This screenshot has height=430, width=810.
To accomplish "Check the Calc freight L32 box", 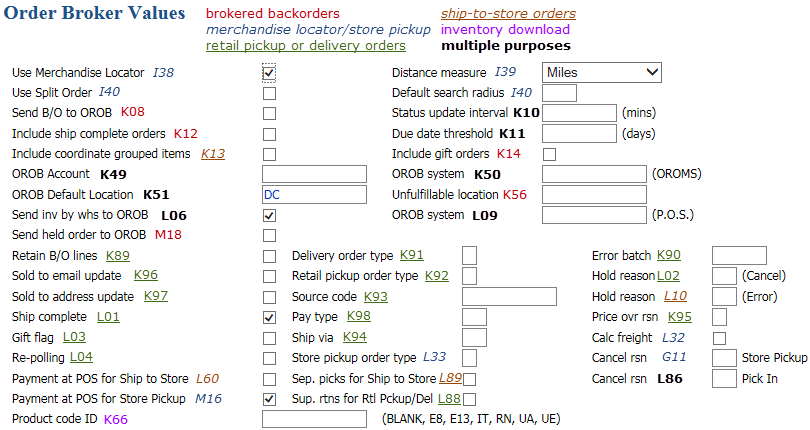I will [x=719, y=339].
